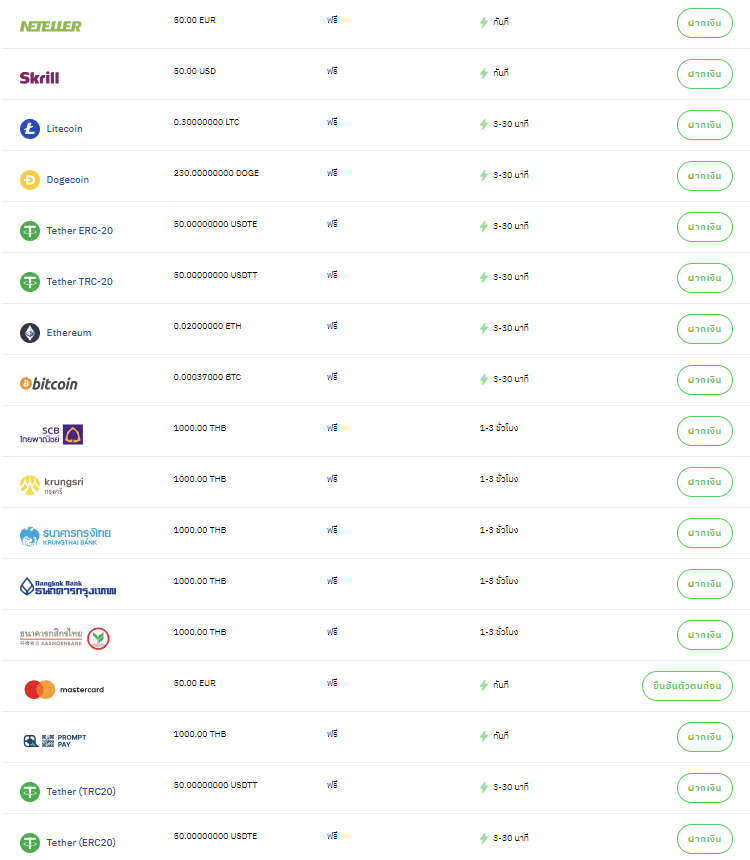This screenshot has width=750, height=860.
Task: Click the PromptPay logo
Action: (55, 741)
